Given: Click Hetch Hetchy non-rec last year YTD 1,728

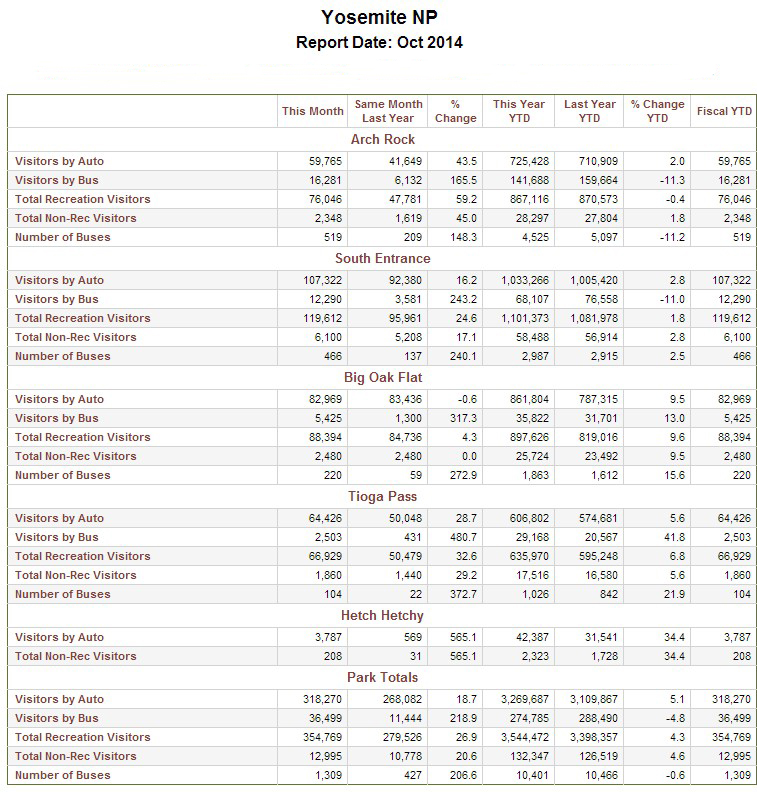Looking at the screenshot, I should click(604, 657).
